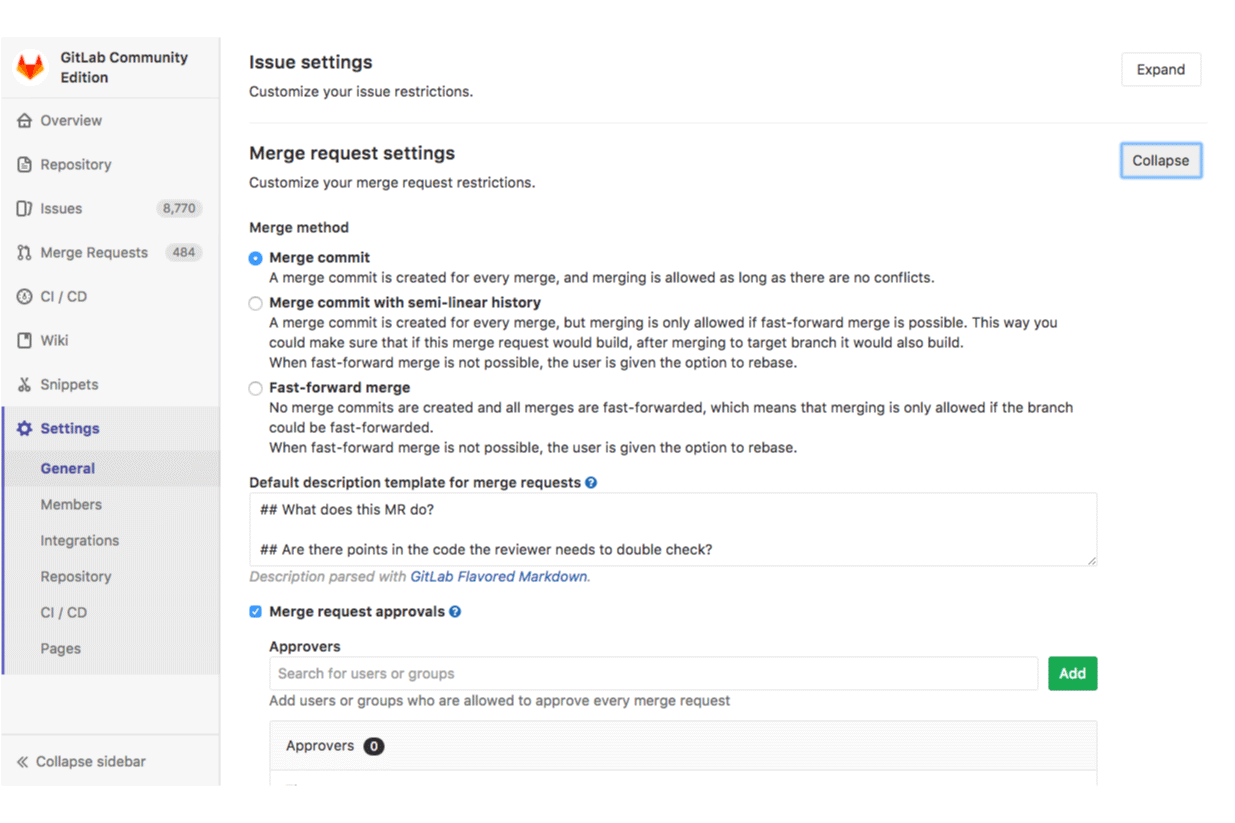The image size is (1235, 823).
Task: Select the Merge commit radio button
Action: click(255, 257)
